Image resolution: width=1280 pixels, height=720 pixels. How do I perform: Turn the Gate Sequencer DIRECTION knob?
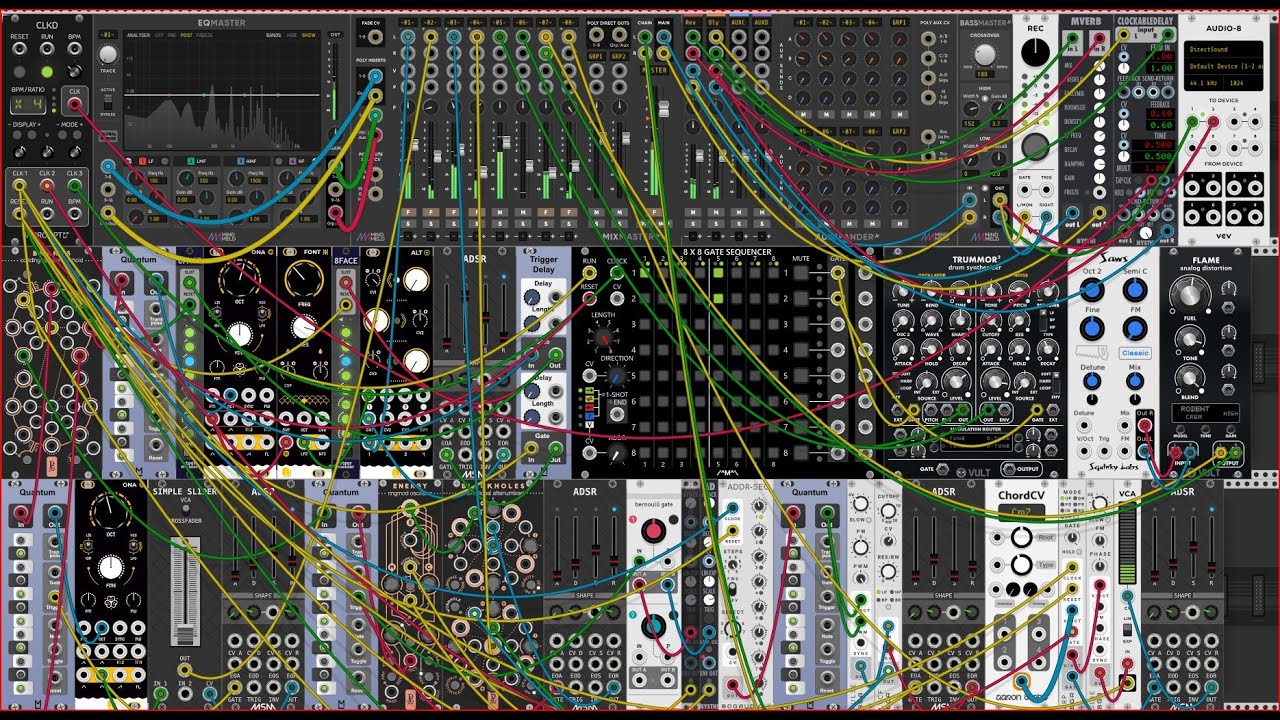tap(617, 376)
